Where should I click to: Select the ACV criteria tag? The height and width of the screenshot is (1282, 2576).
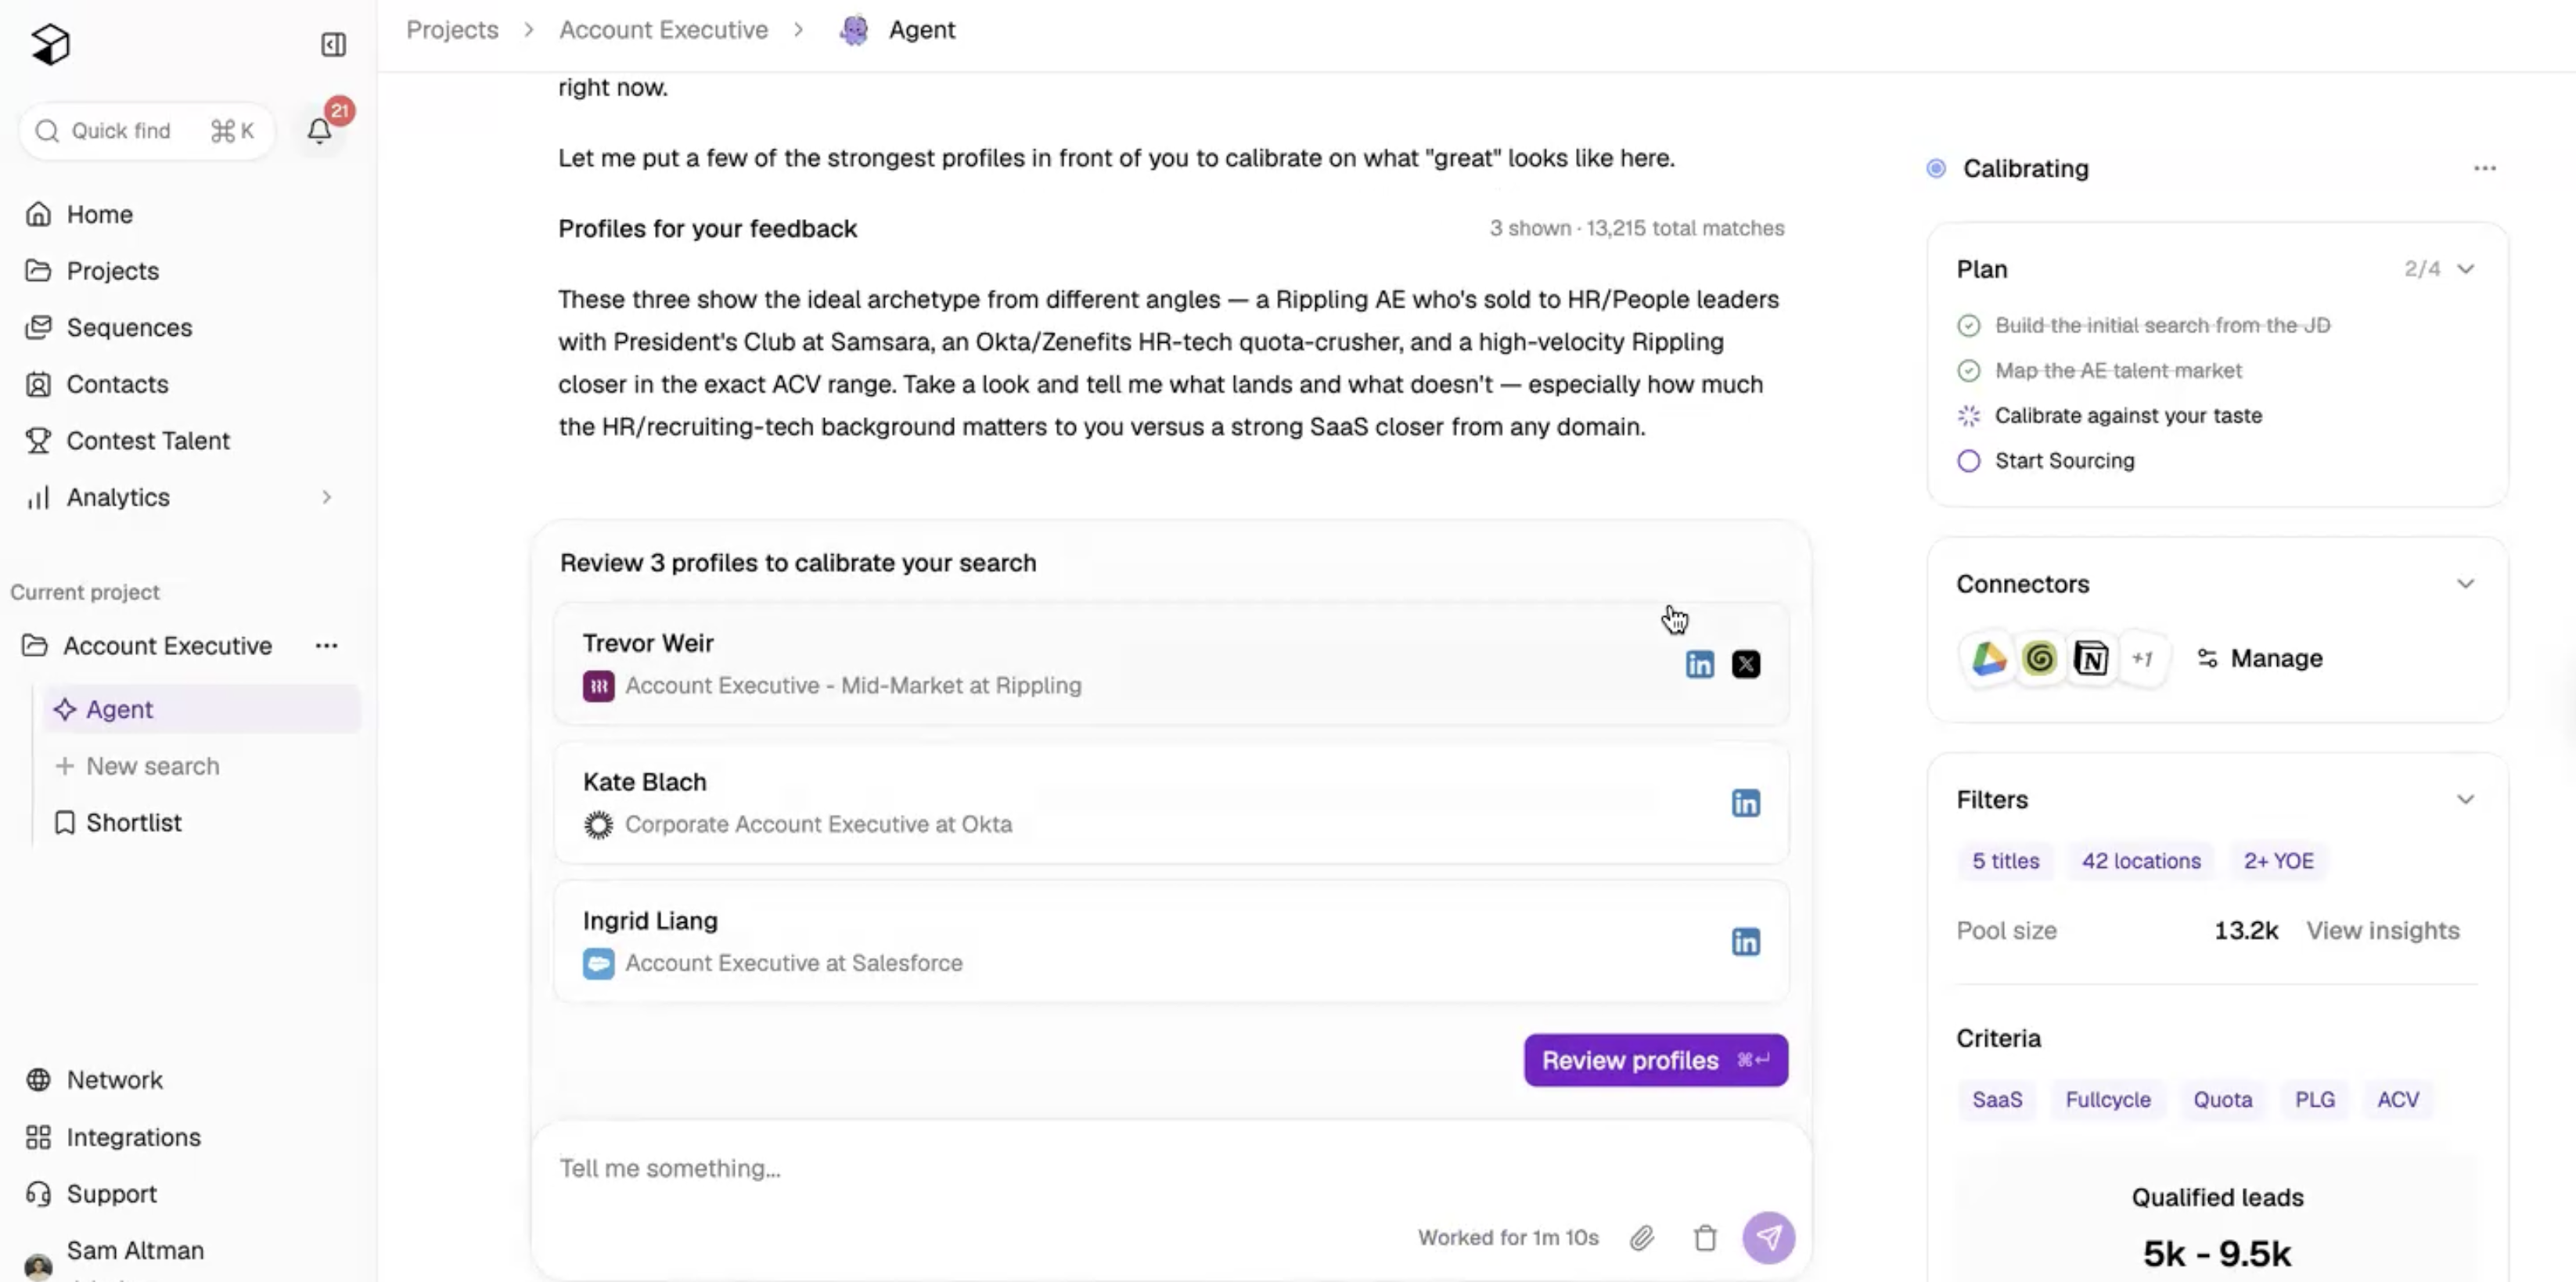2398,1100
